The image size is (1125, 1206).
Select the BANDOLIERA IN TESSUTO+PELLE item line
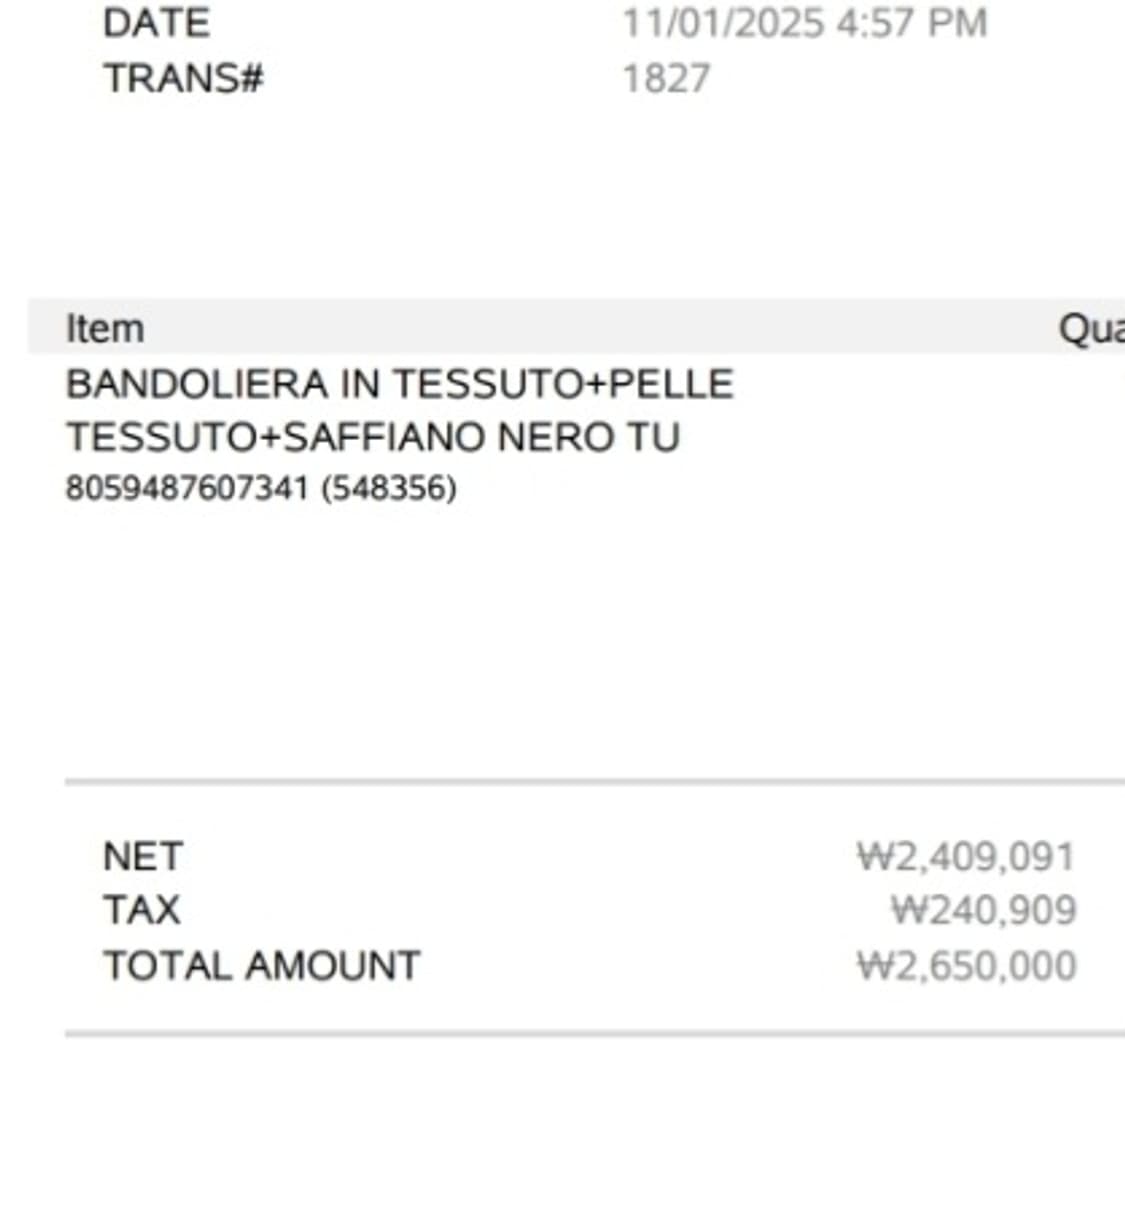[x=399, y=384]
